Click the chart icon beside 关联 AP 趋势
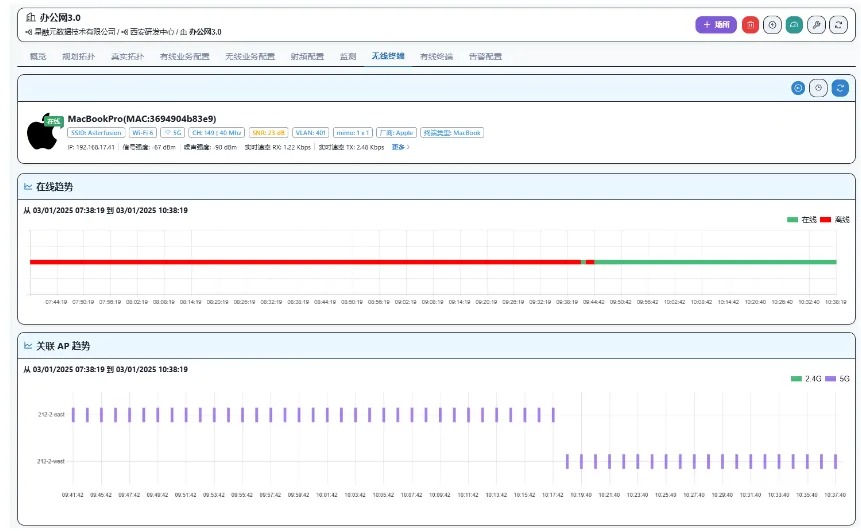Image resolution: width=861 pixels, height=531 pixels. coord(28,346)
